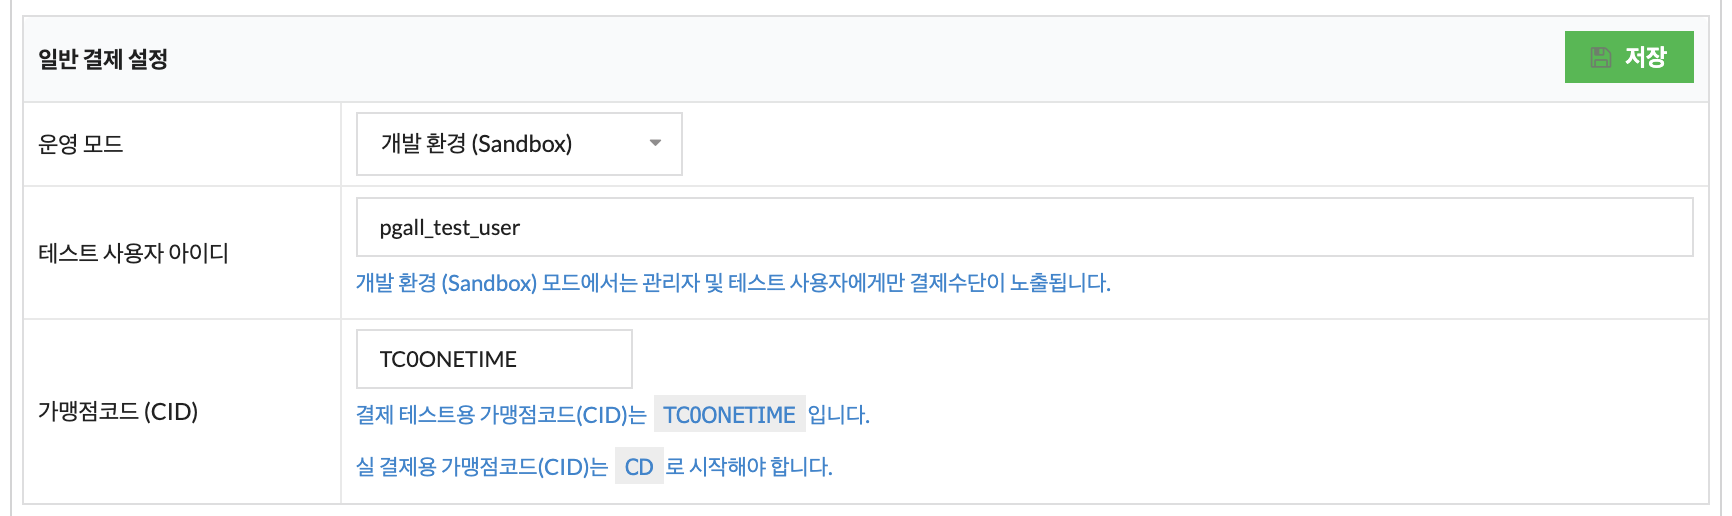Click the 가맹점코드 (CID) label
The height and width of the screenshot is (516, 1732).
pos(118,411)
